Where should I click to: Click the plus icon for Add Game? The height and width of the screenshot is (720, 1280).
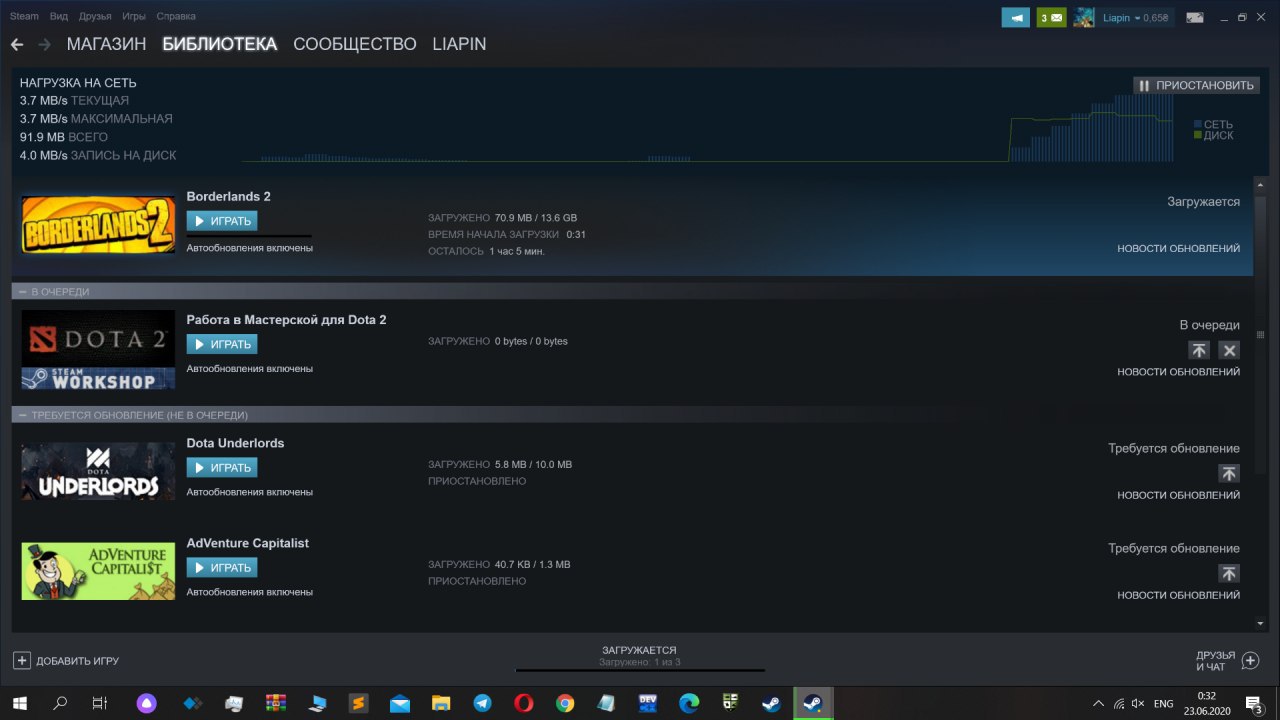pos(22,660)
